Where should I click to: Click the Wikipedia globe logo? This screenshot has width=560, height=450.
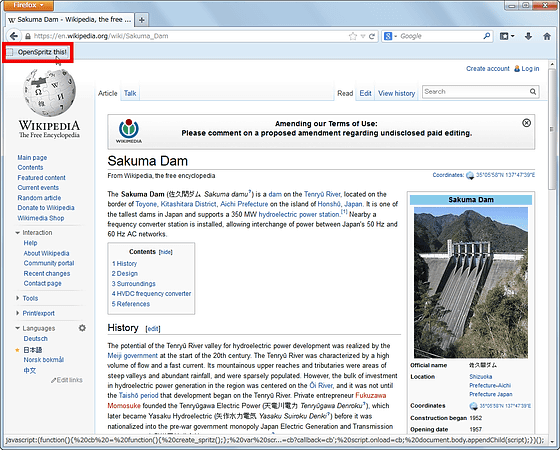coord(49,93)
